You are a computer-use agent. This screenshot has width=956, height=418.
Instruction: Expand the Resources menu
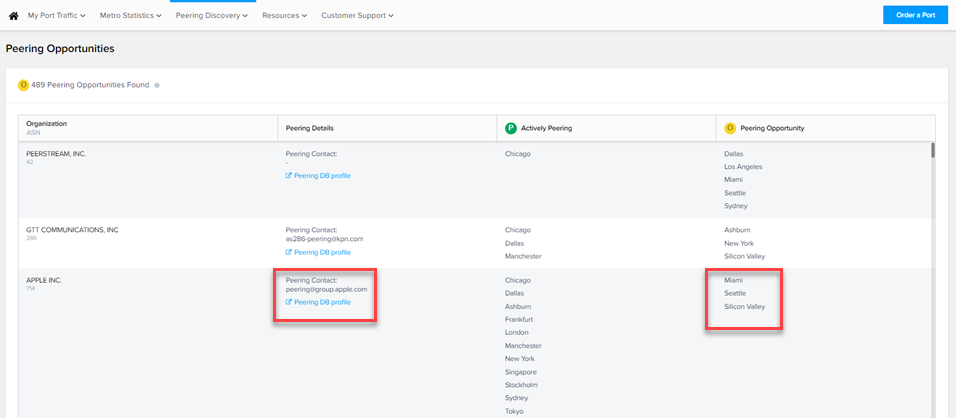(284, 16)
